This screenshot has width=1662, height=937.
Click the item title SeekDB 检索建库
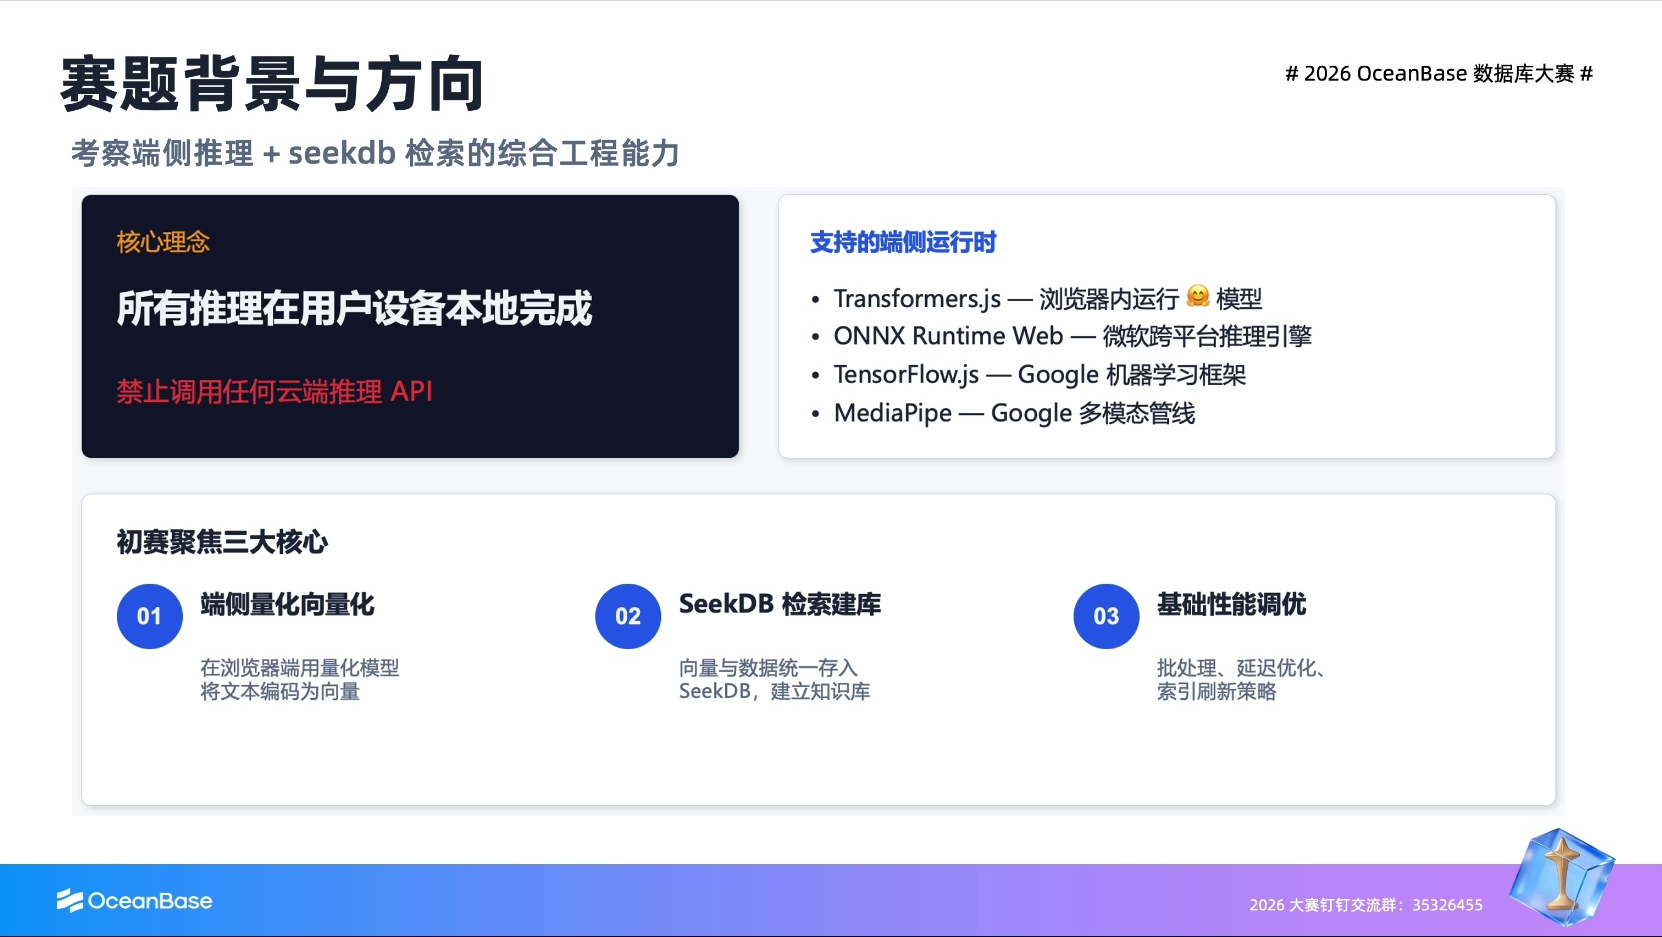tap(780, 604)
